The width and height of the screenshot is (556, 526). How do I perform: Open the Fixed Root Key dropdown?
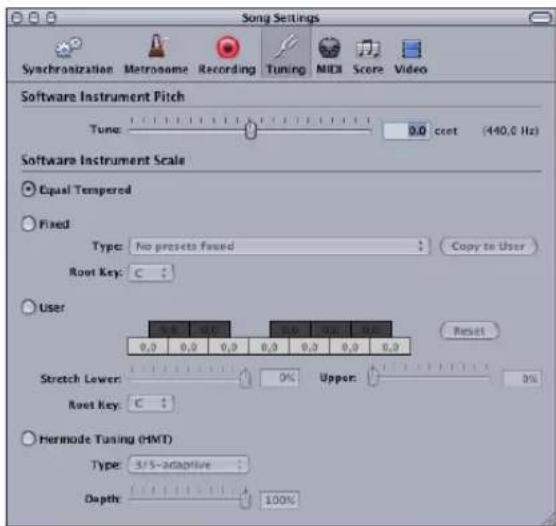click(x=151, y=273)
